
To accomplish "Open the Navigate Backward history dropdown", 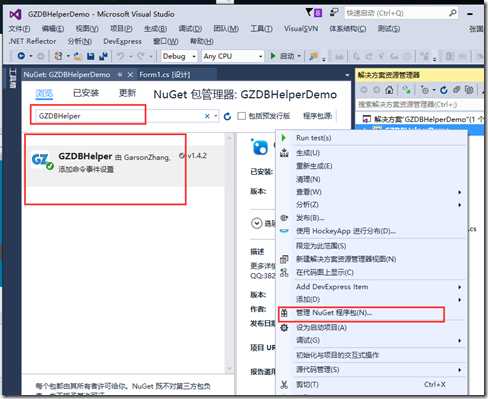I will pos(31,56).
